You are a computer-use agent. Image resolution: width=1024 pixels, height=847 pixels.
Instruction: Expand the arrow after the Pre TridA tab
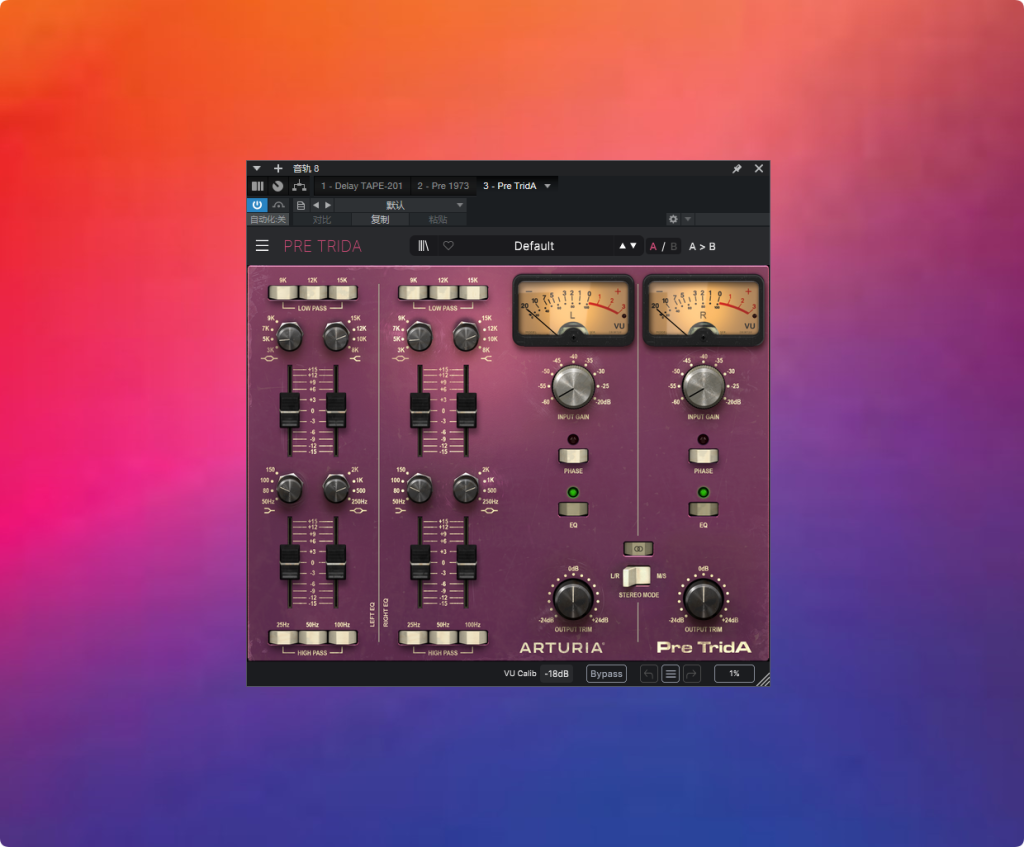[548, 186]
